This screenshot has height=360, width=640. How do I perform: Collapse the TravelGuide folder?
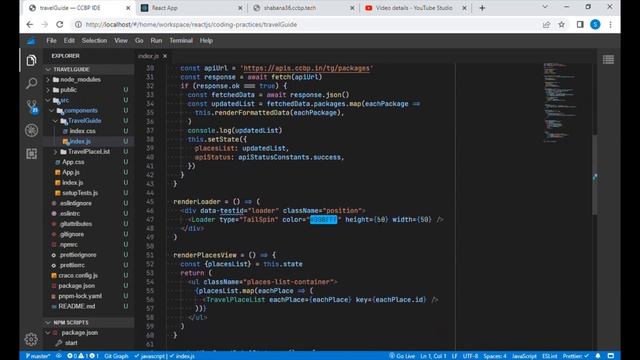coord(55,121)
